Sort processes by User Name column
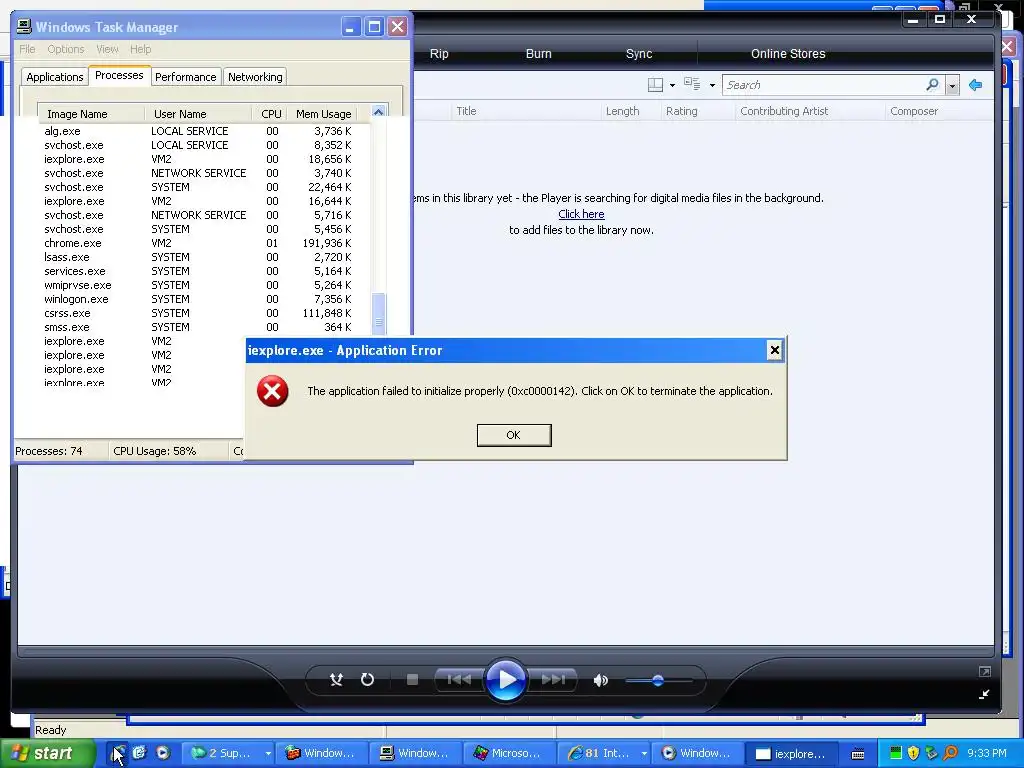The image size is (1024, 768). [x=198, y=114]
